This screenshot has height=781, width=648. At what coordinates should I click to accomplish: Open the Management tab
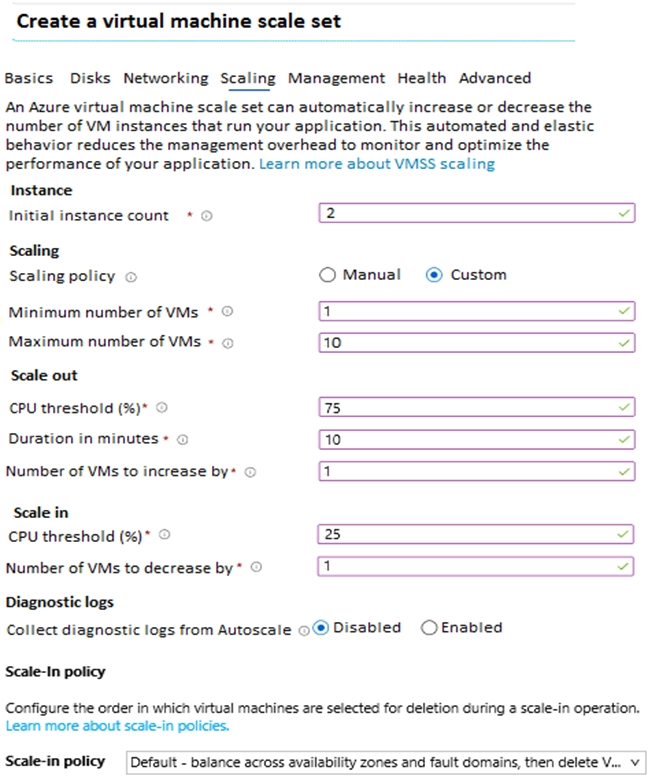(336, 78)
